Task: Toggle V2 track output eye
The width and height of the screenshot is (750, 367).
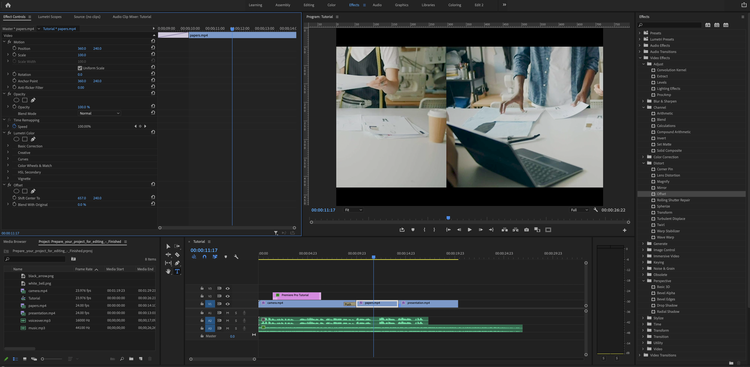Action: pos(228,296)
